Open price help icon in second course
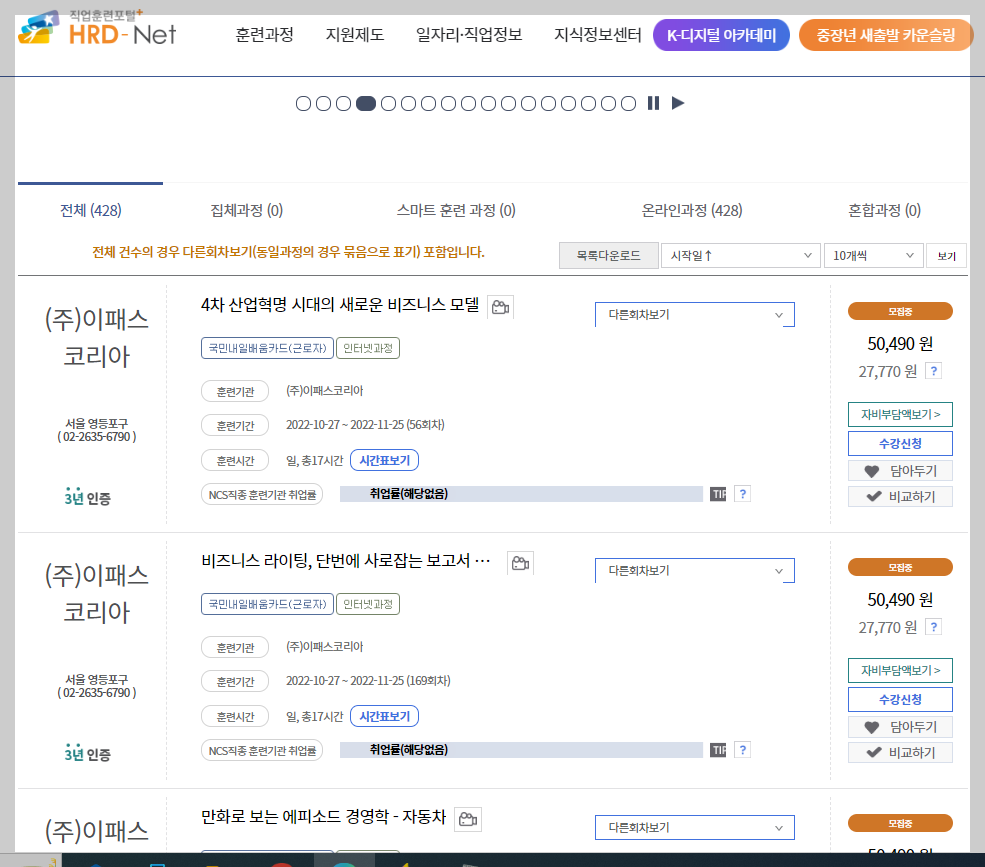Image resolution: width=985 pixels, height=867 pixels. pos(933,626)
